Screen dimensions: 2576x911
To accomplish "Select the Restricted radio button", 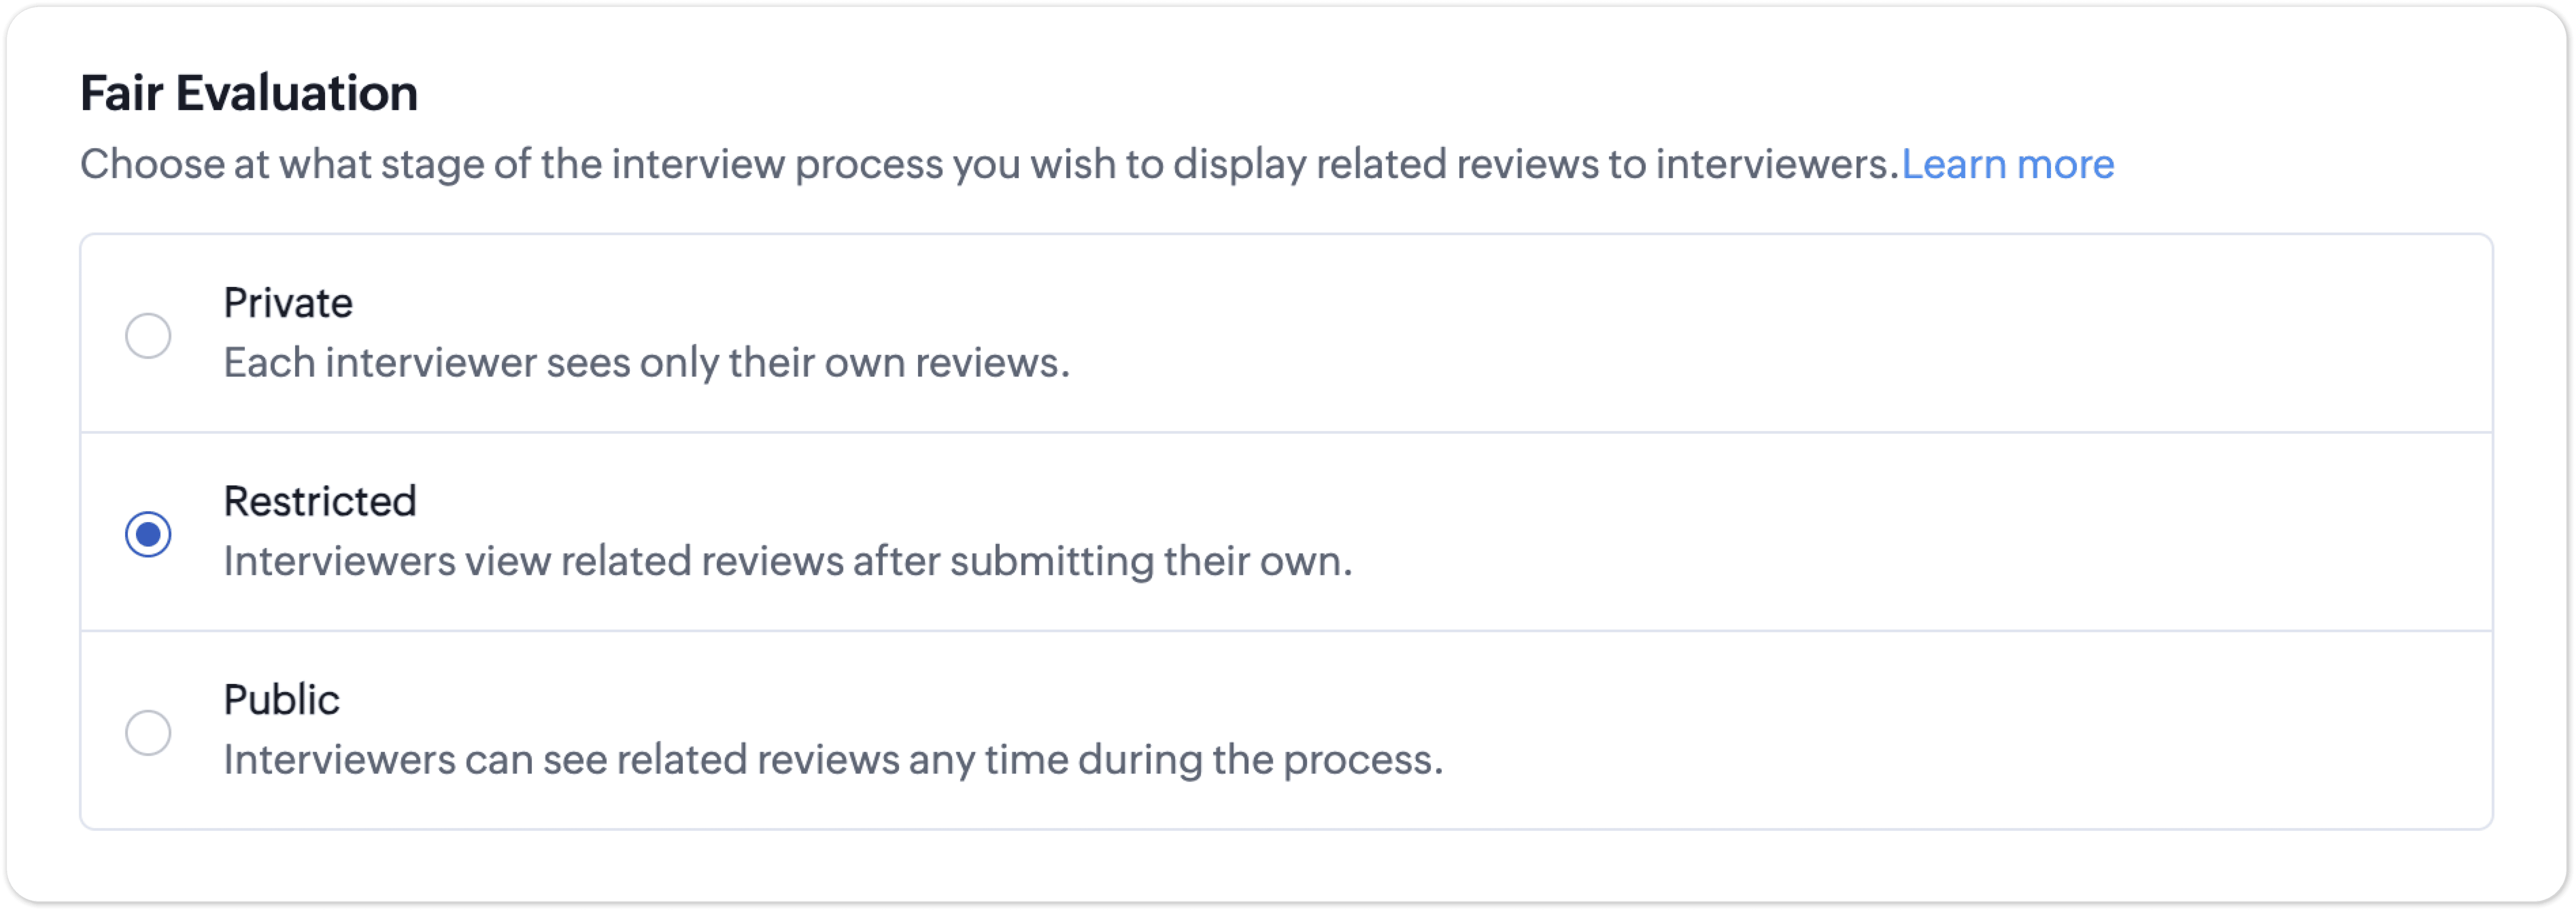I will pos(148,534).
